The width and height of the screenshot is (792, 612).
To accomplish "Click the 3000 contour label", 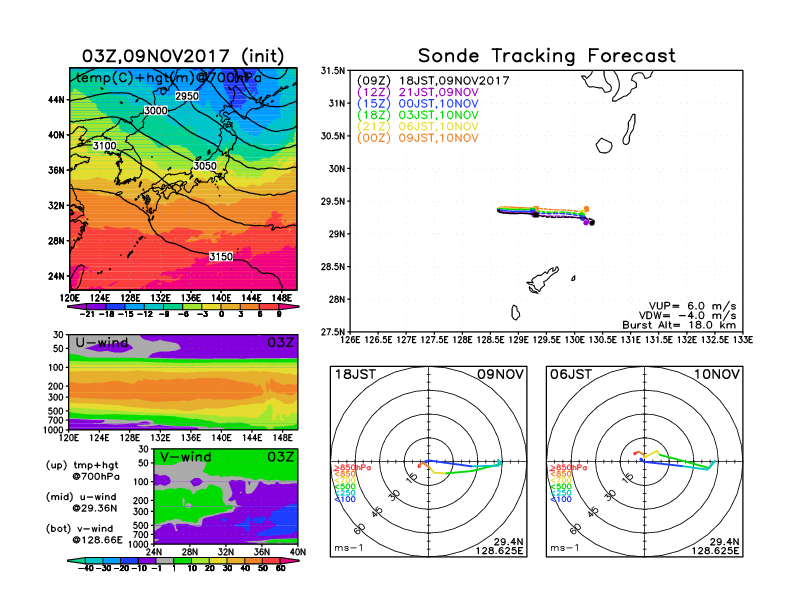I will point(156,111).
